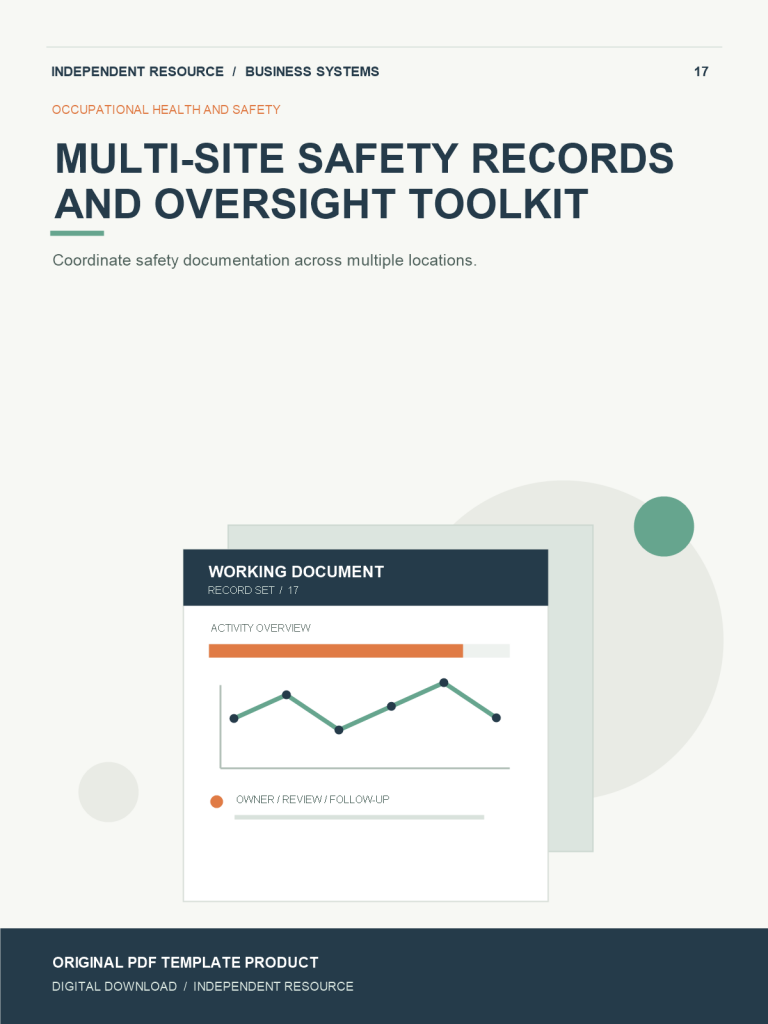The height and width of the screenshot is (1024, 768).
Task: Click the 'WORKING DOCUMENT' card heading
Action: click(296, 571)
